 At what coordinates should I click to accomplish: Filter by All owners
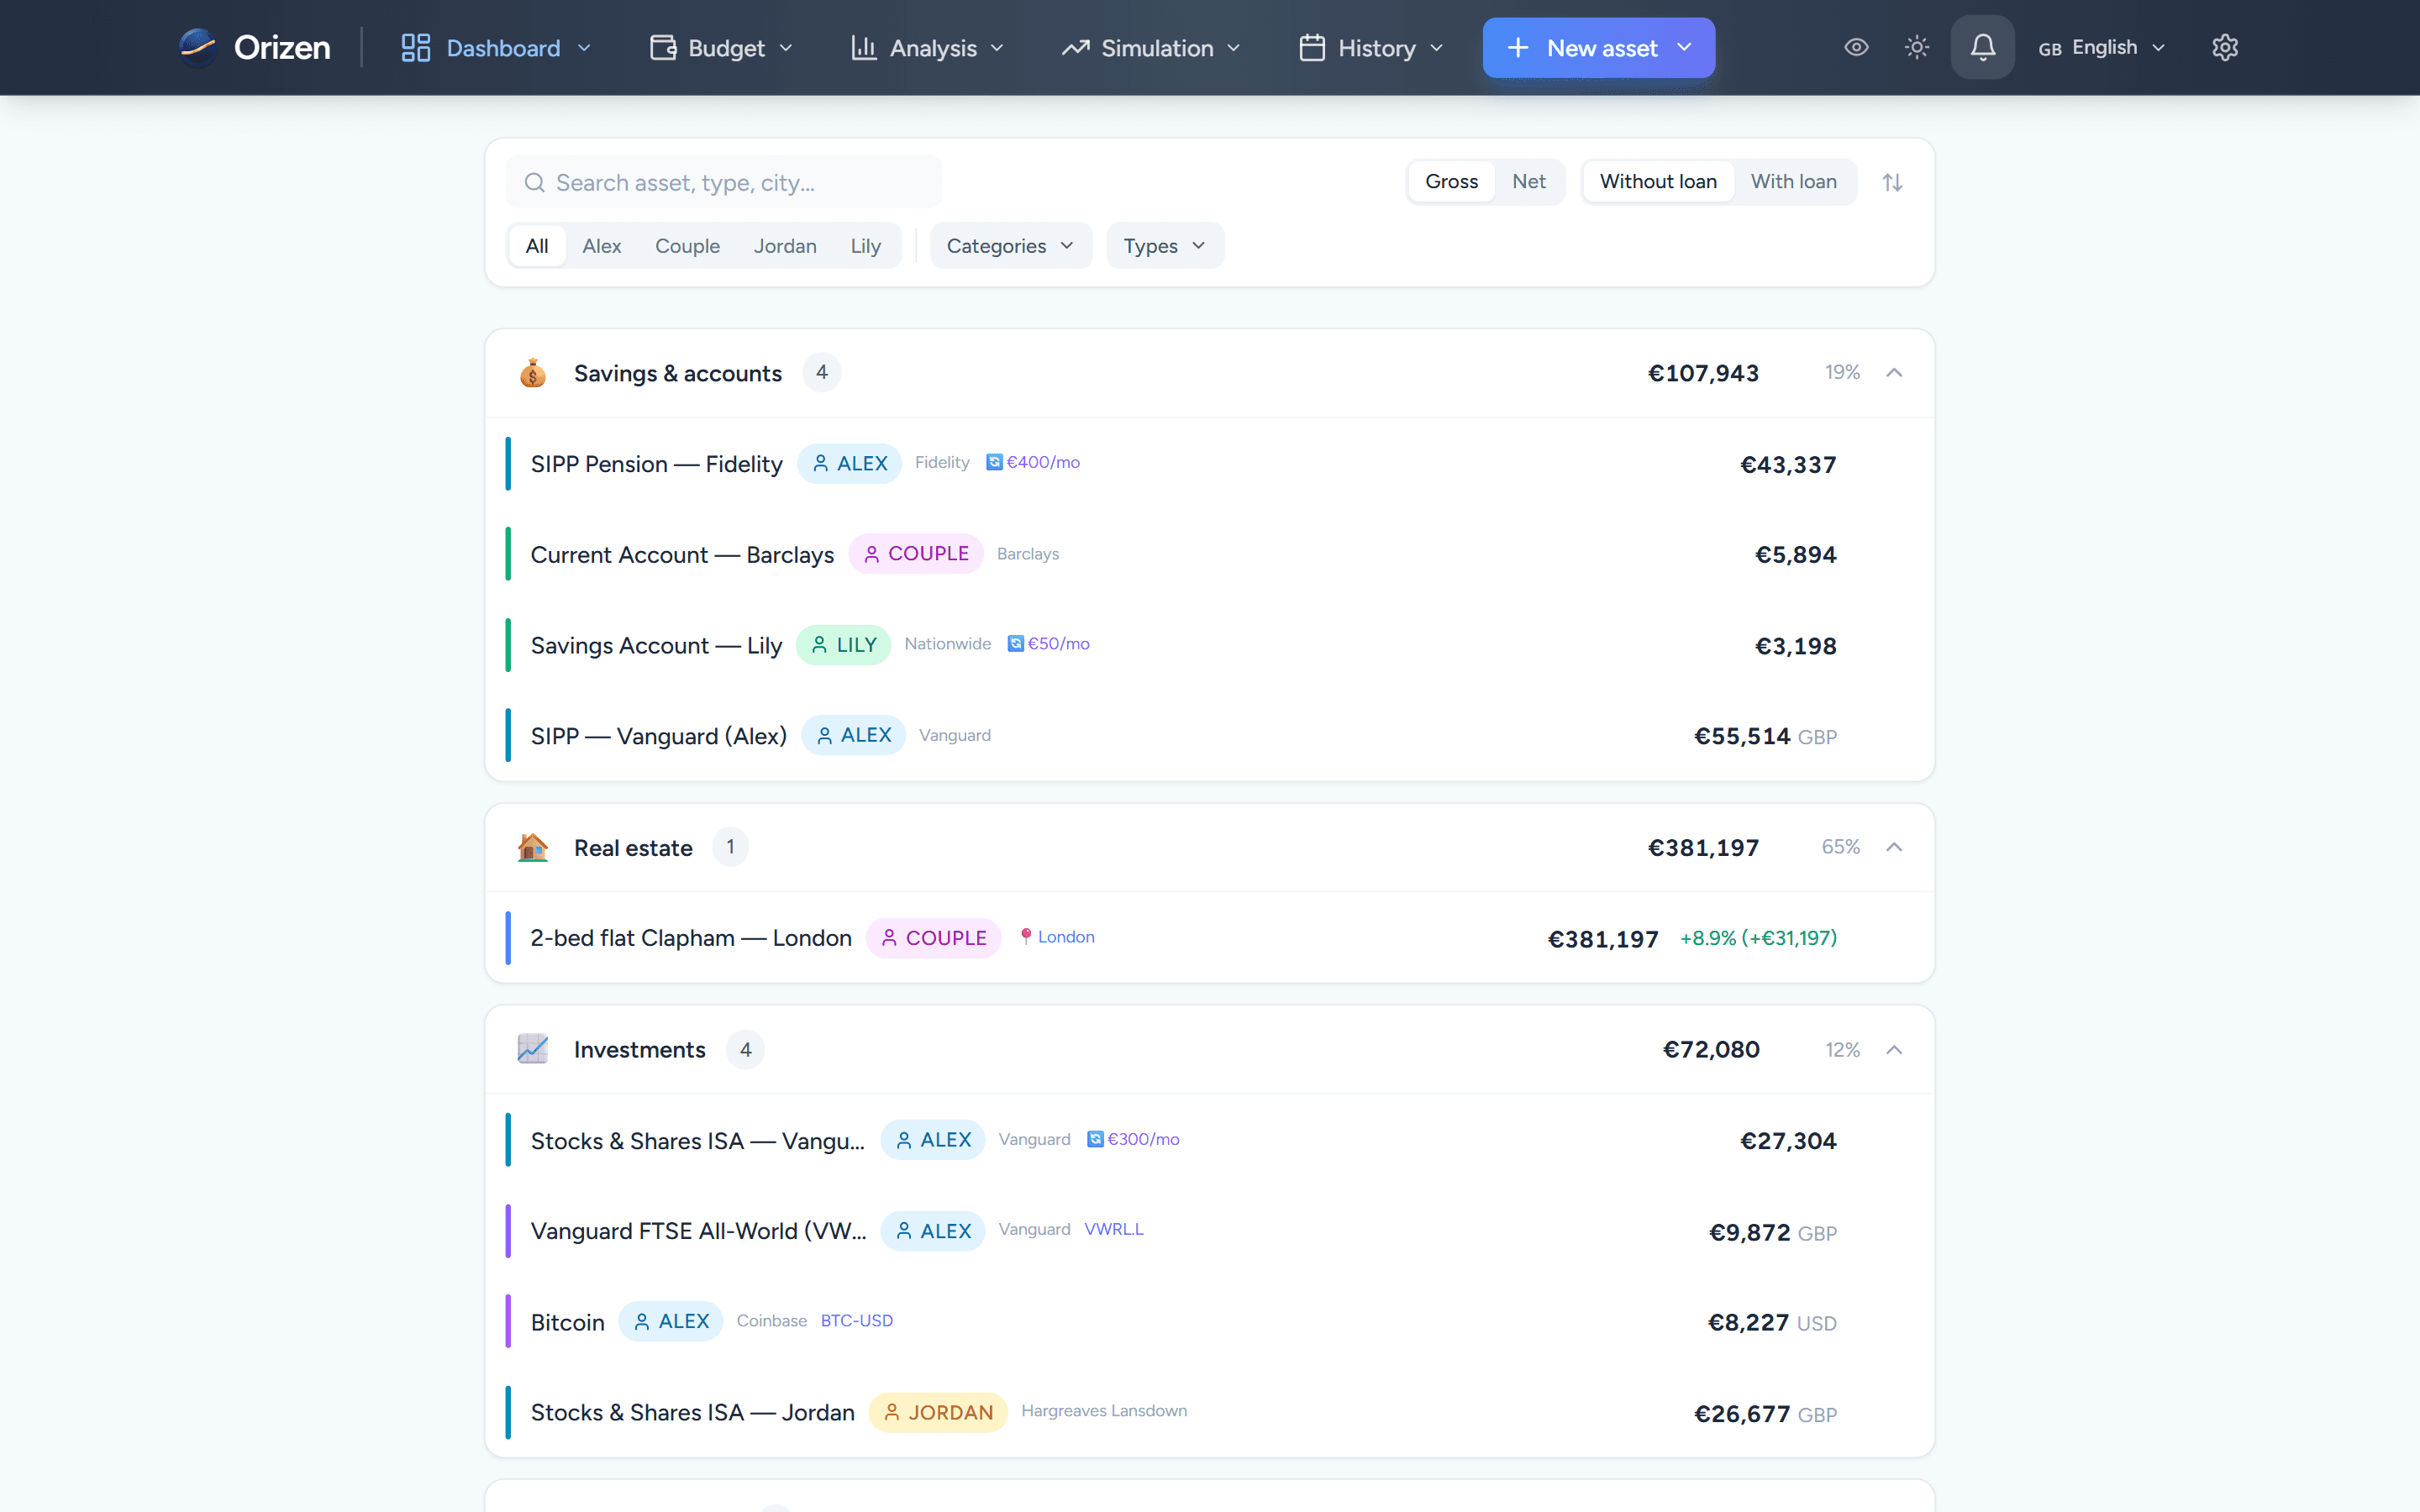pyautogui.click(x=537, y=245)
